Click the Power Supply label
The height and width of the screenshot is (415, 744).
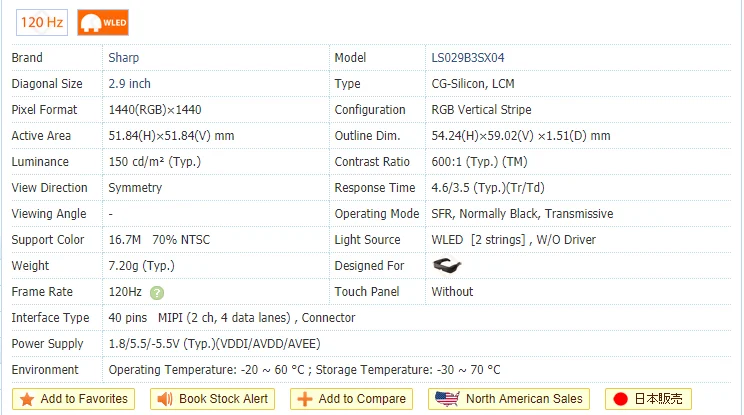click(47, 344)
